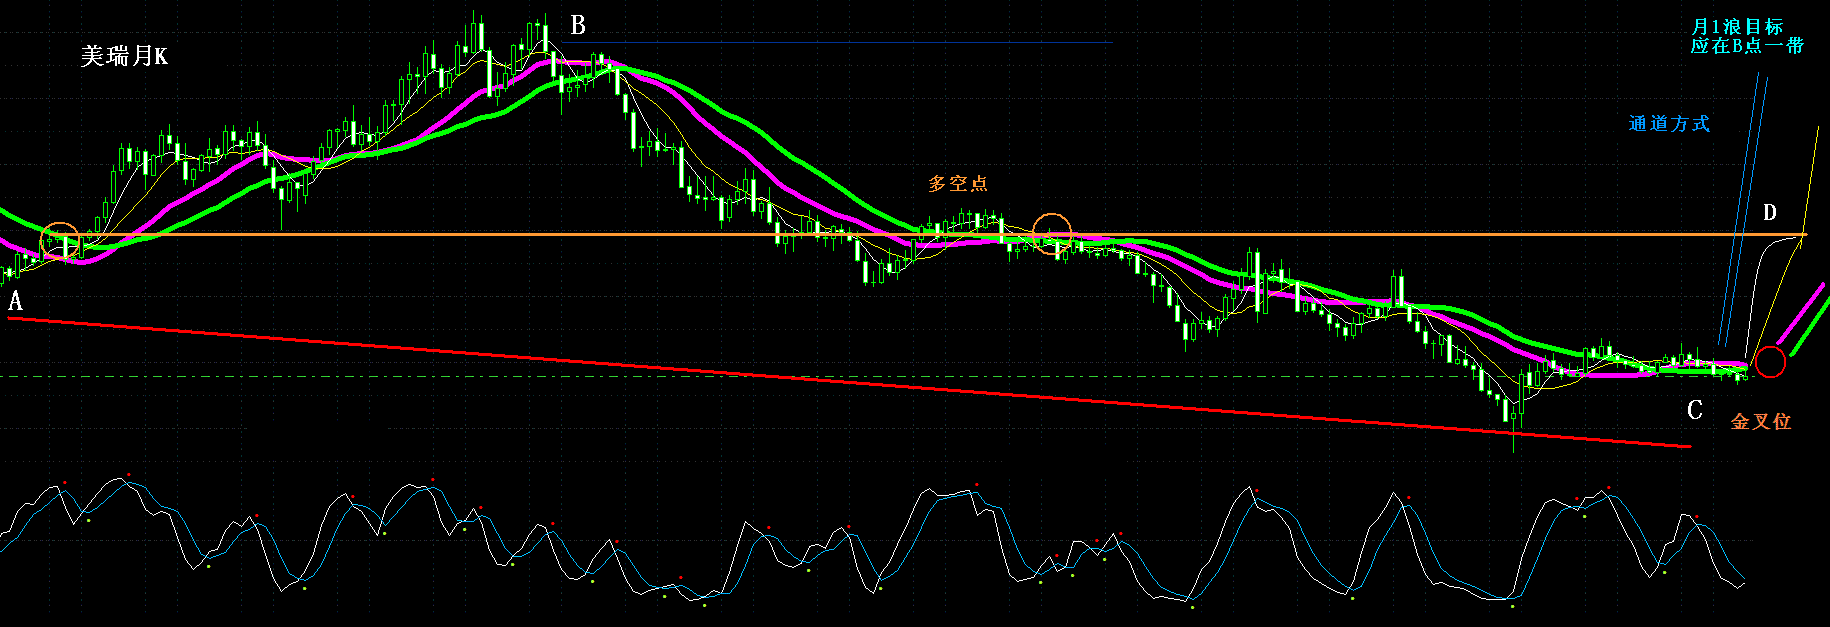Click the red circle marker near 金叉位
Image resolution: width=1830 pixels, height=627 pixels.
coord(1770,361)
